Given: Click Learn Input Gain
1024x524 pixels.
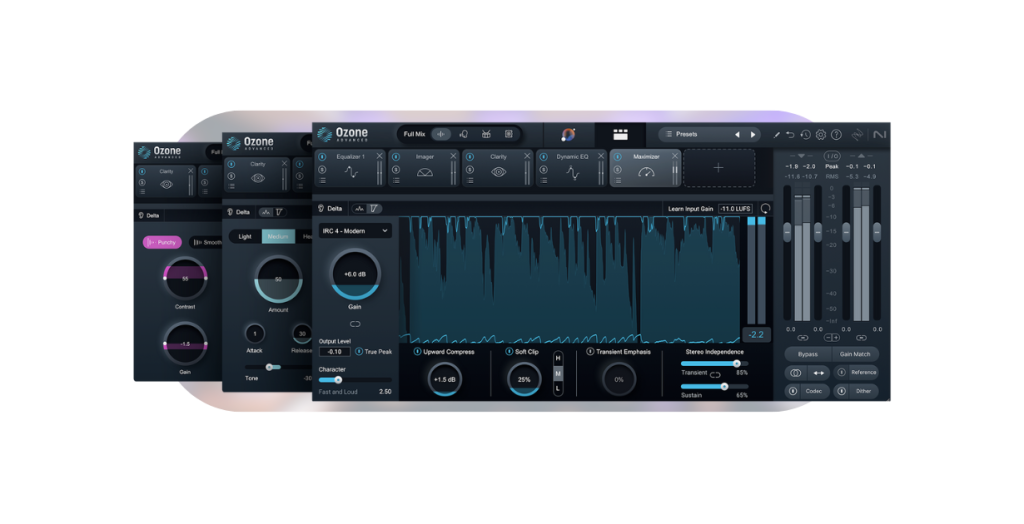Looking at the screenshot, I should pyautogui.click(x=690, y=209).
